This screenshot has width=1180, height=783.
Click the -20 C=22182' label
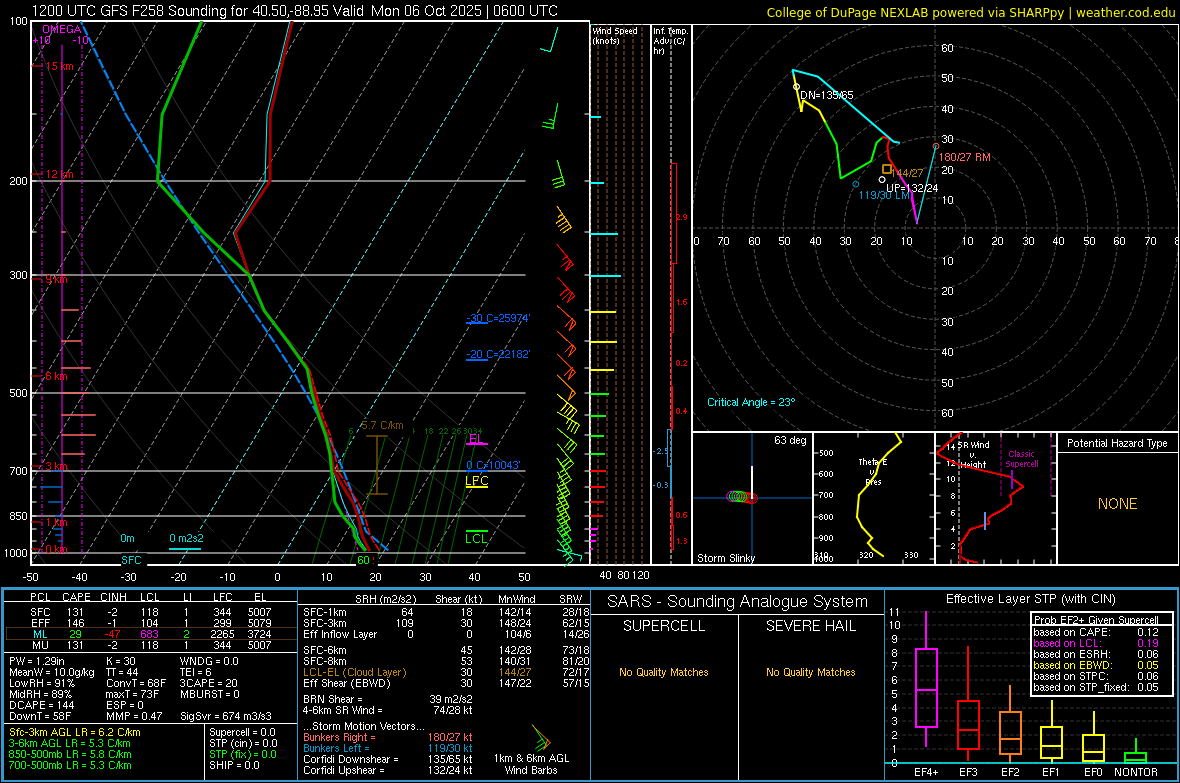point(498,354)
